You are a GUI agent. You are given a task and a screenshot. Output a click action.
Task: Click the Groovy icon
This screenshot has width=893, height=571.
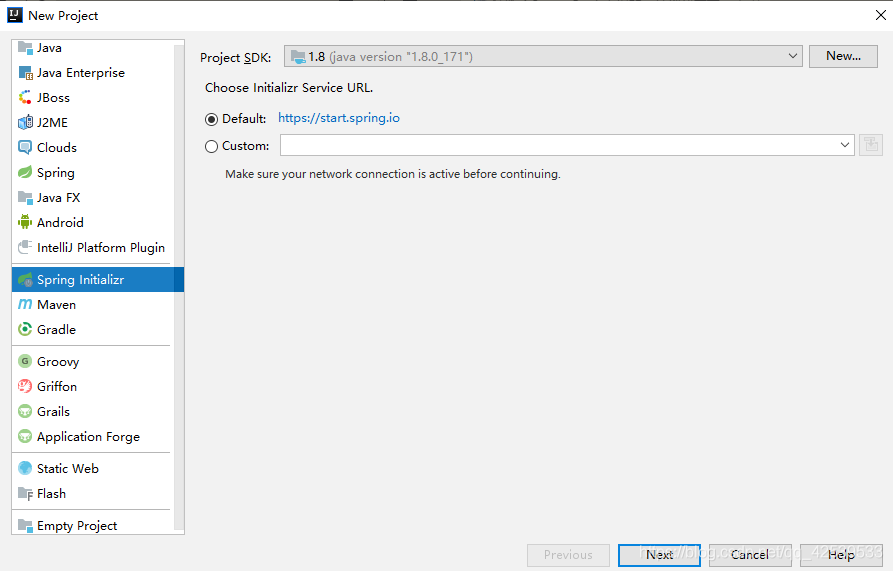[x=25, y=362]
